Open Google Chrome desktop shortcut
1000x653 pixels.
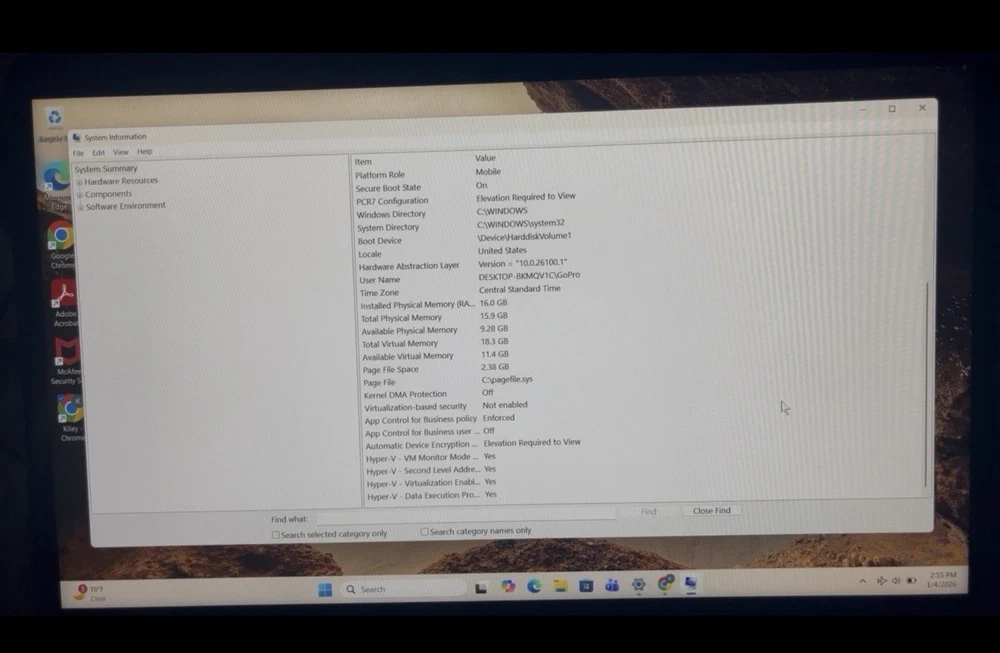click(61, 237)
